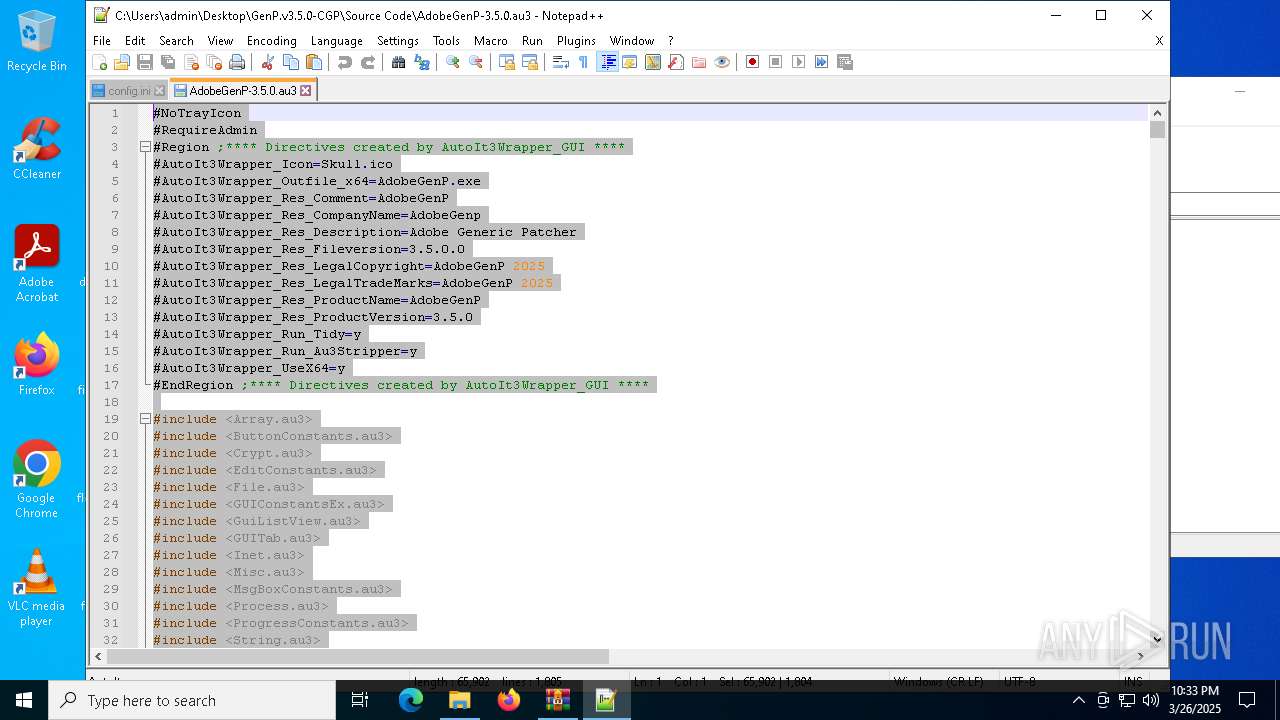The height and width of the screenshot is (720, 1280).
Task: Click the Paste toolbar icon
Action: click(x=314, y=62)
